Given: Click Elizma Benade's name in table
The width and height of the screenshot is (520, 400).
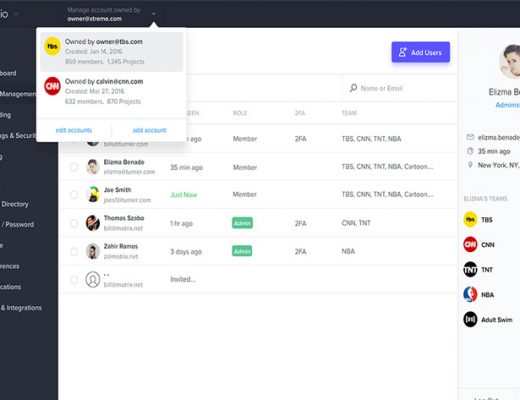Looking at the screenshot, I should click(x=124, y=162).
